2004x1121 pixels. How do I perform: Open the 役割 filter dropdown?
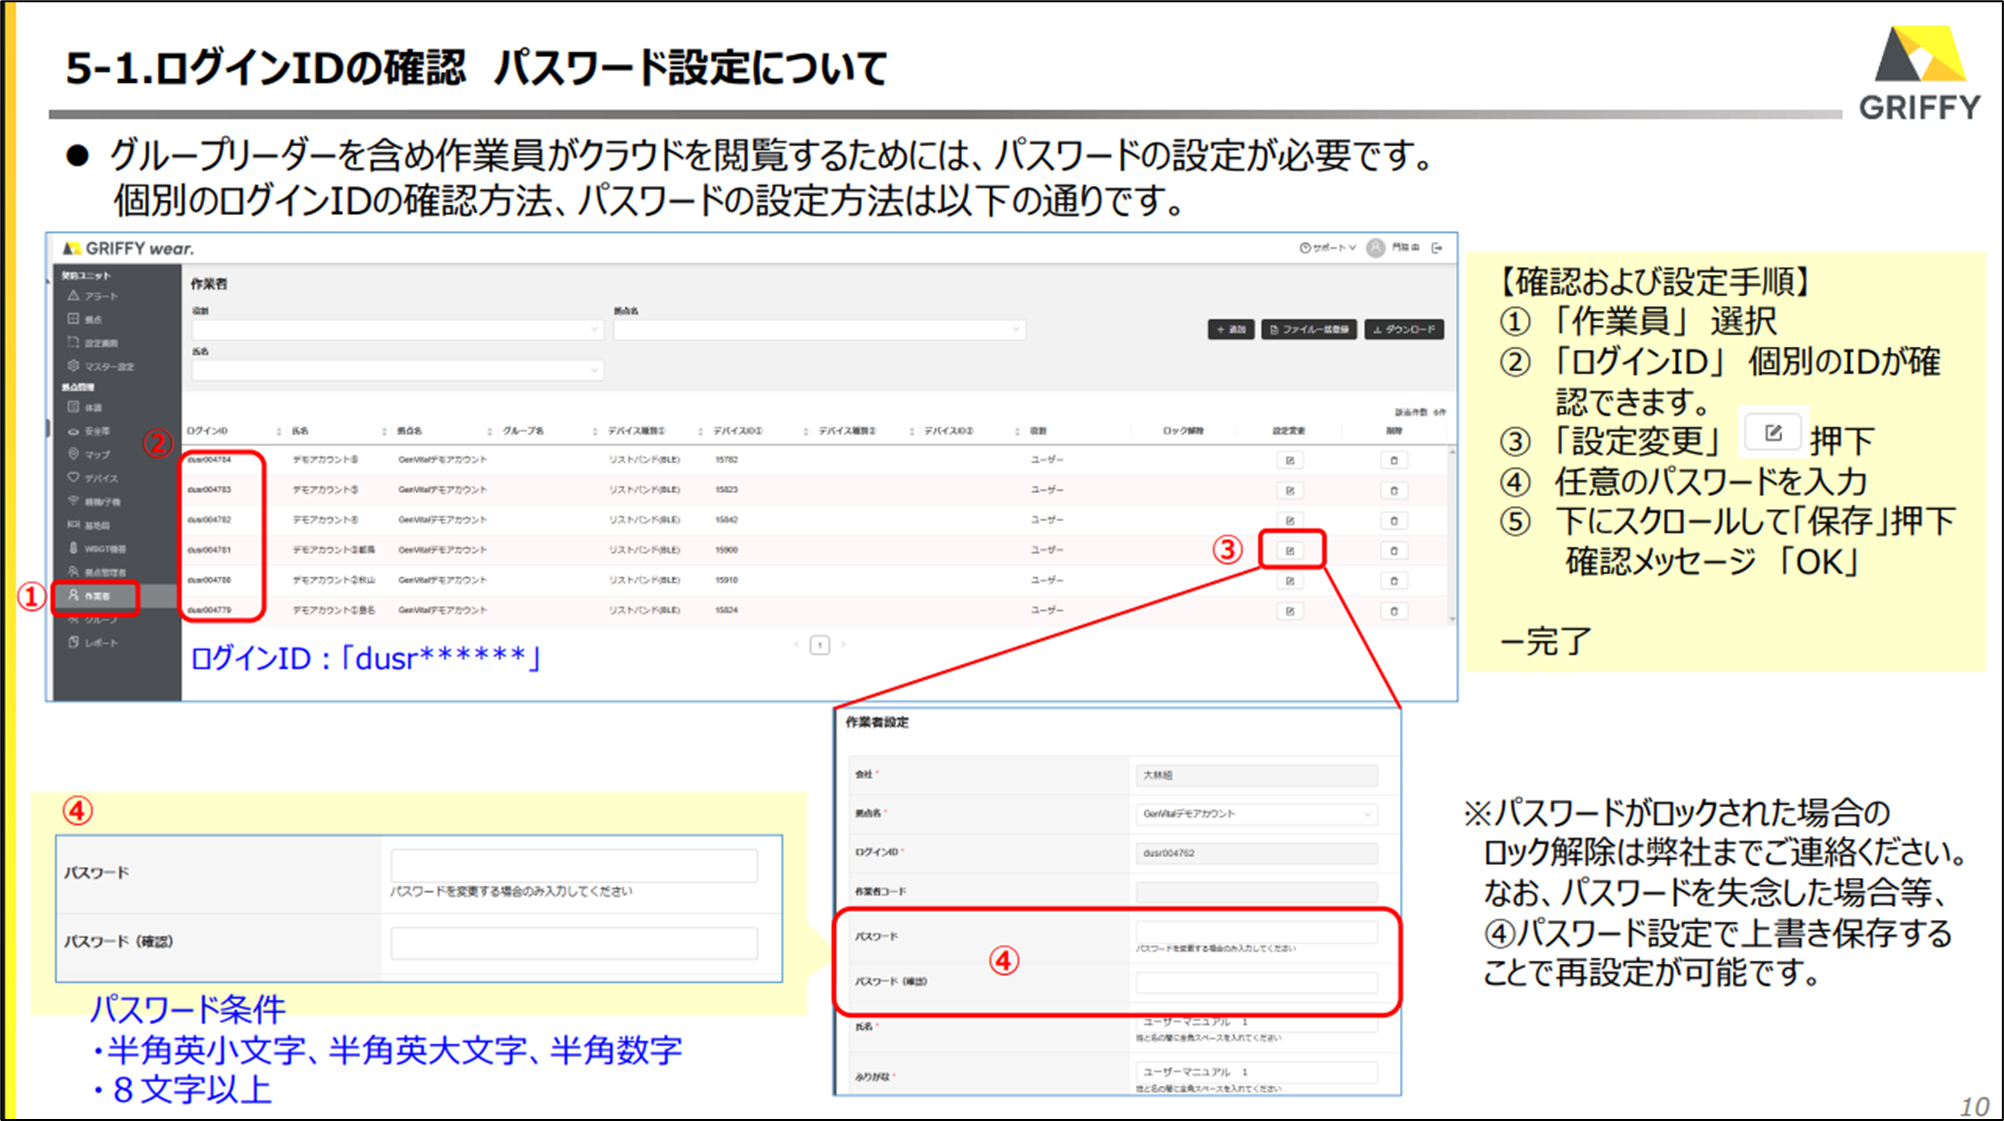[396, 329]
